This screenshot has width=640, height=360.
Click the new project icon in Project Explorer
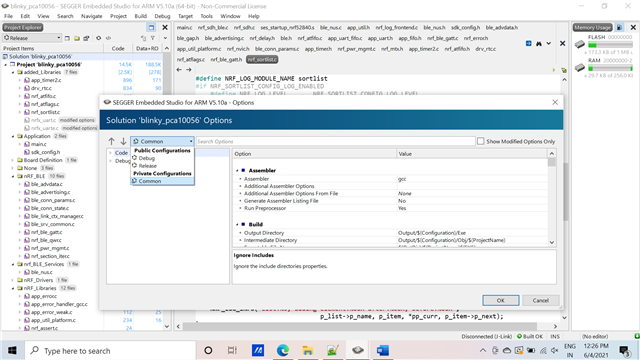[67, 38]
